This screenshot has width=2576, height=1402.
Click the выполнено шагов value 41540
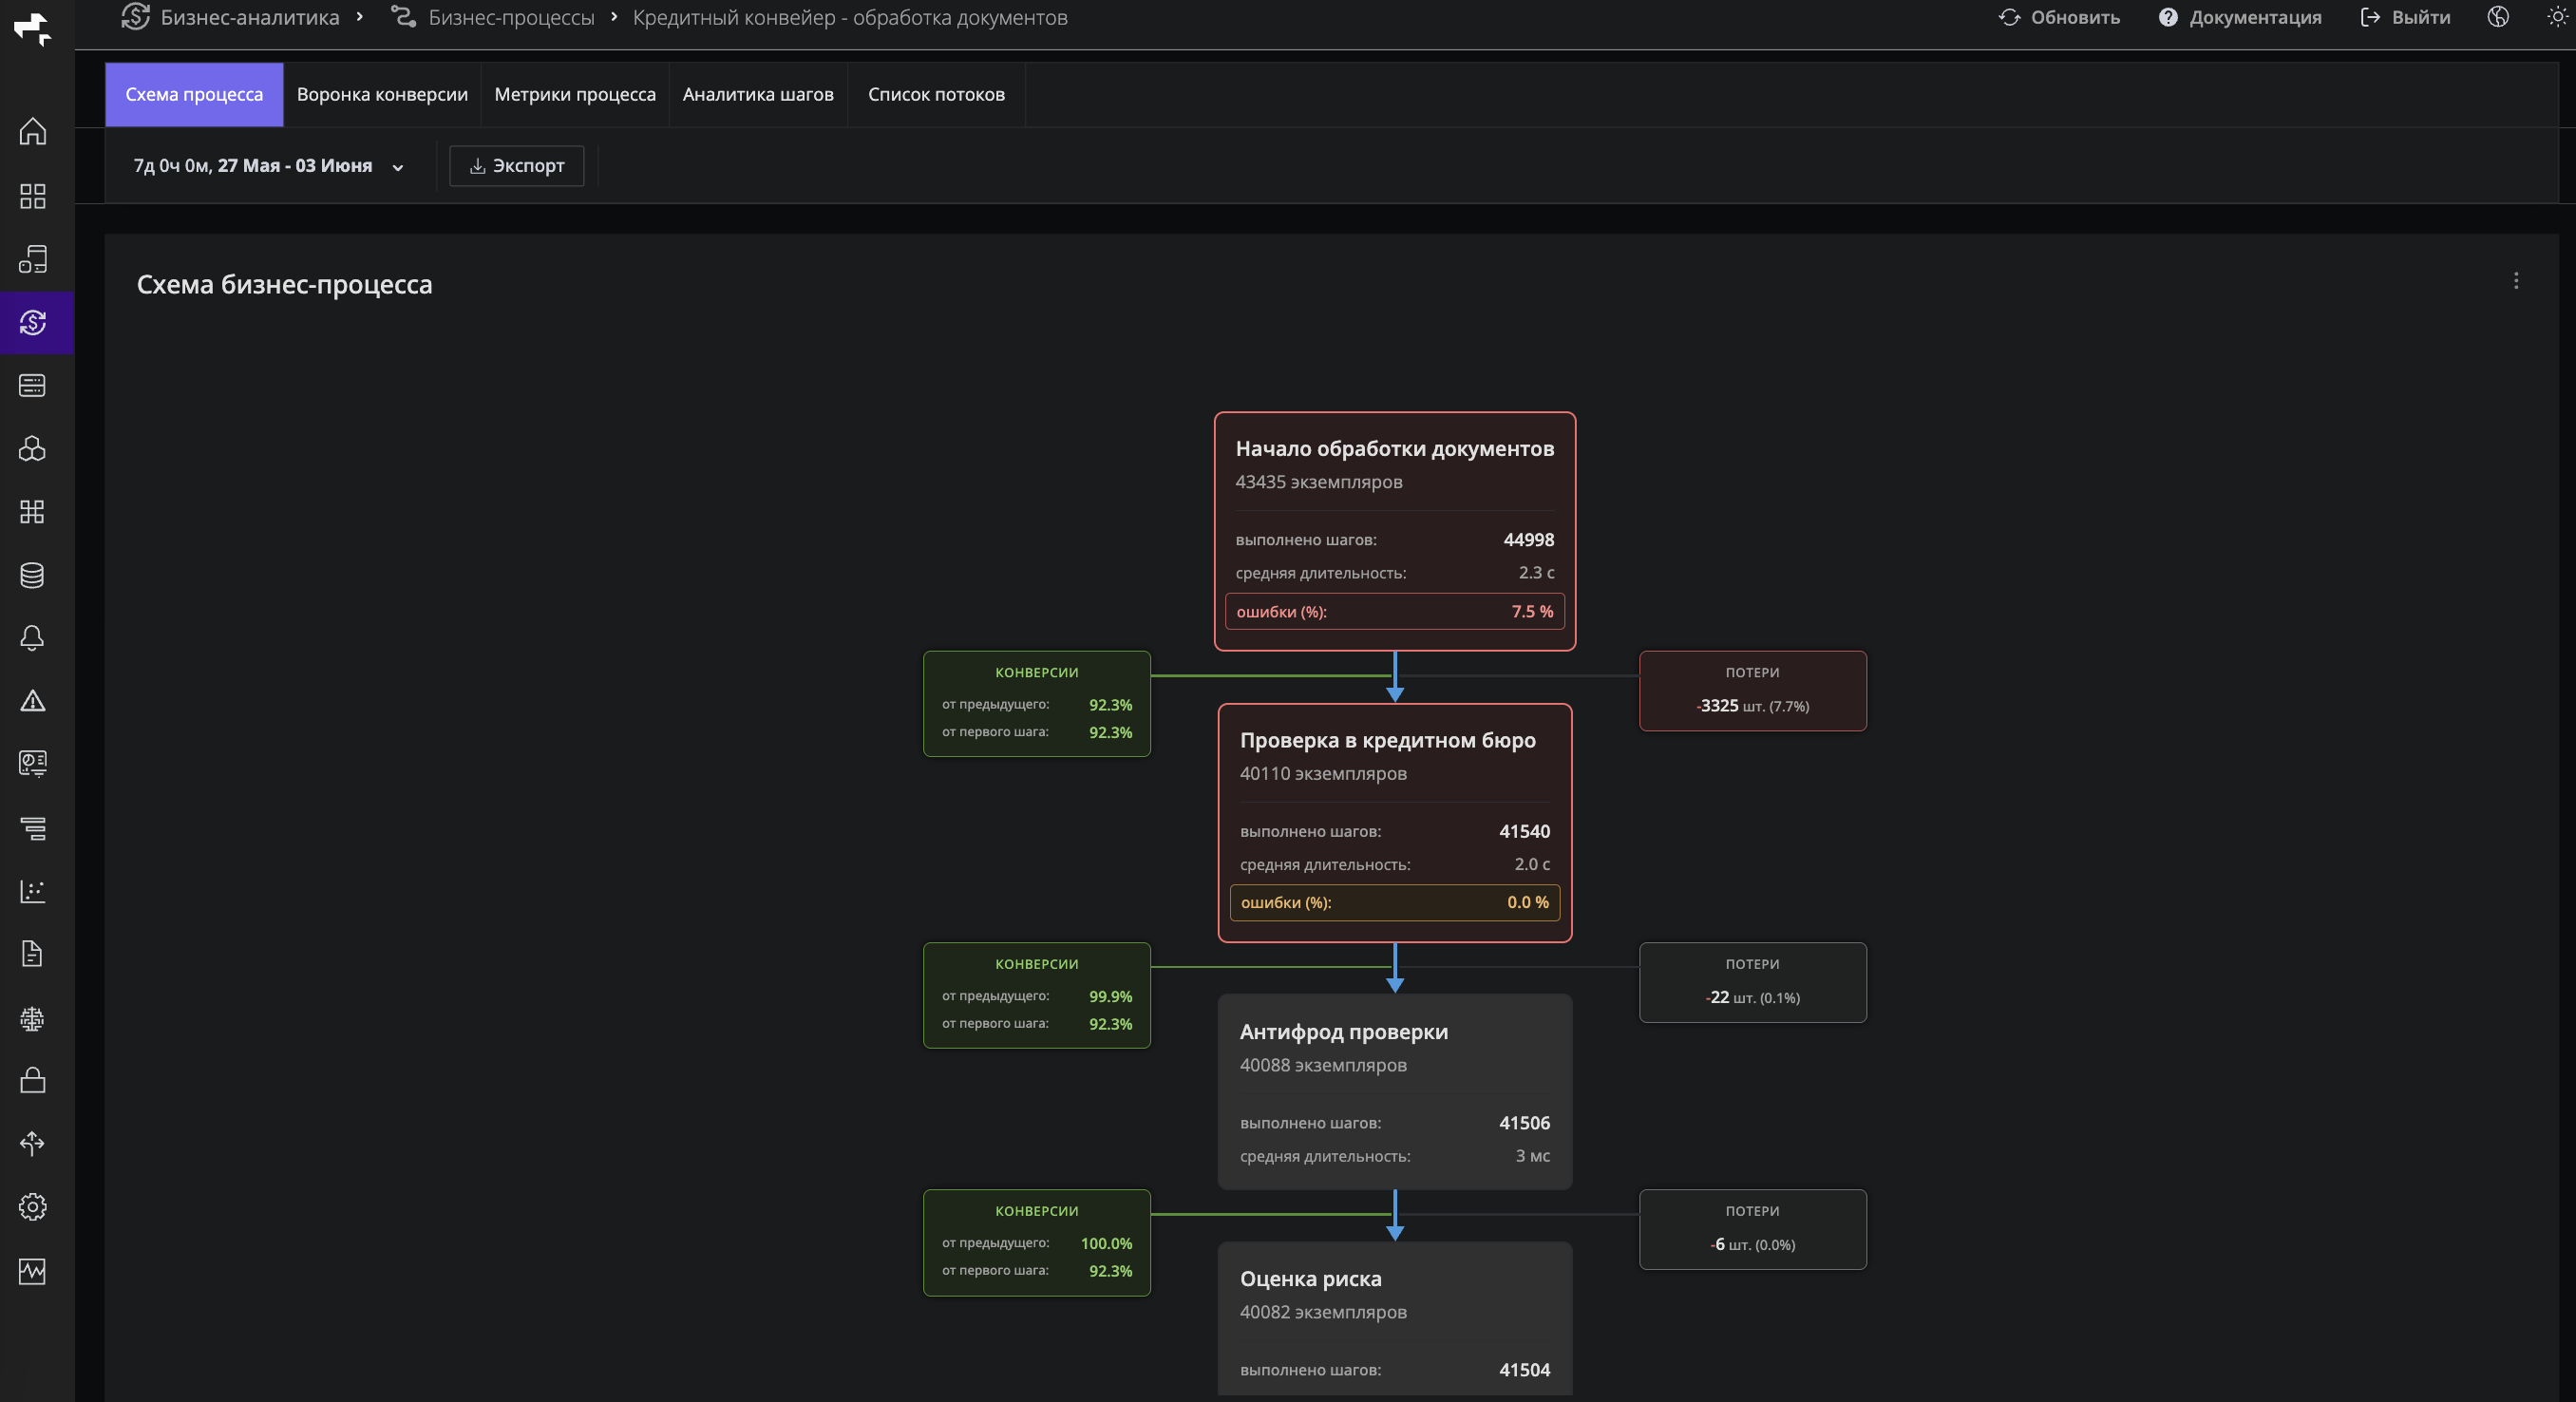tap(1524, 831)
